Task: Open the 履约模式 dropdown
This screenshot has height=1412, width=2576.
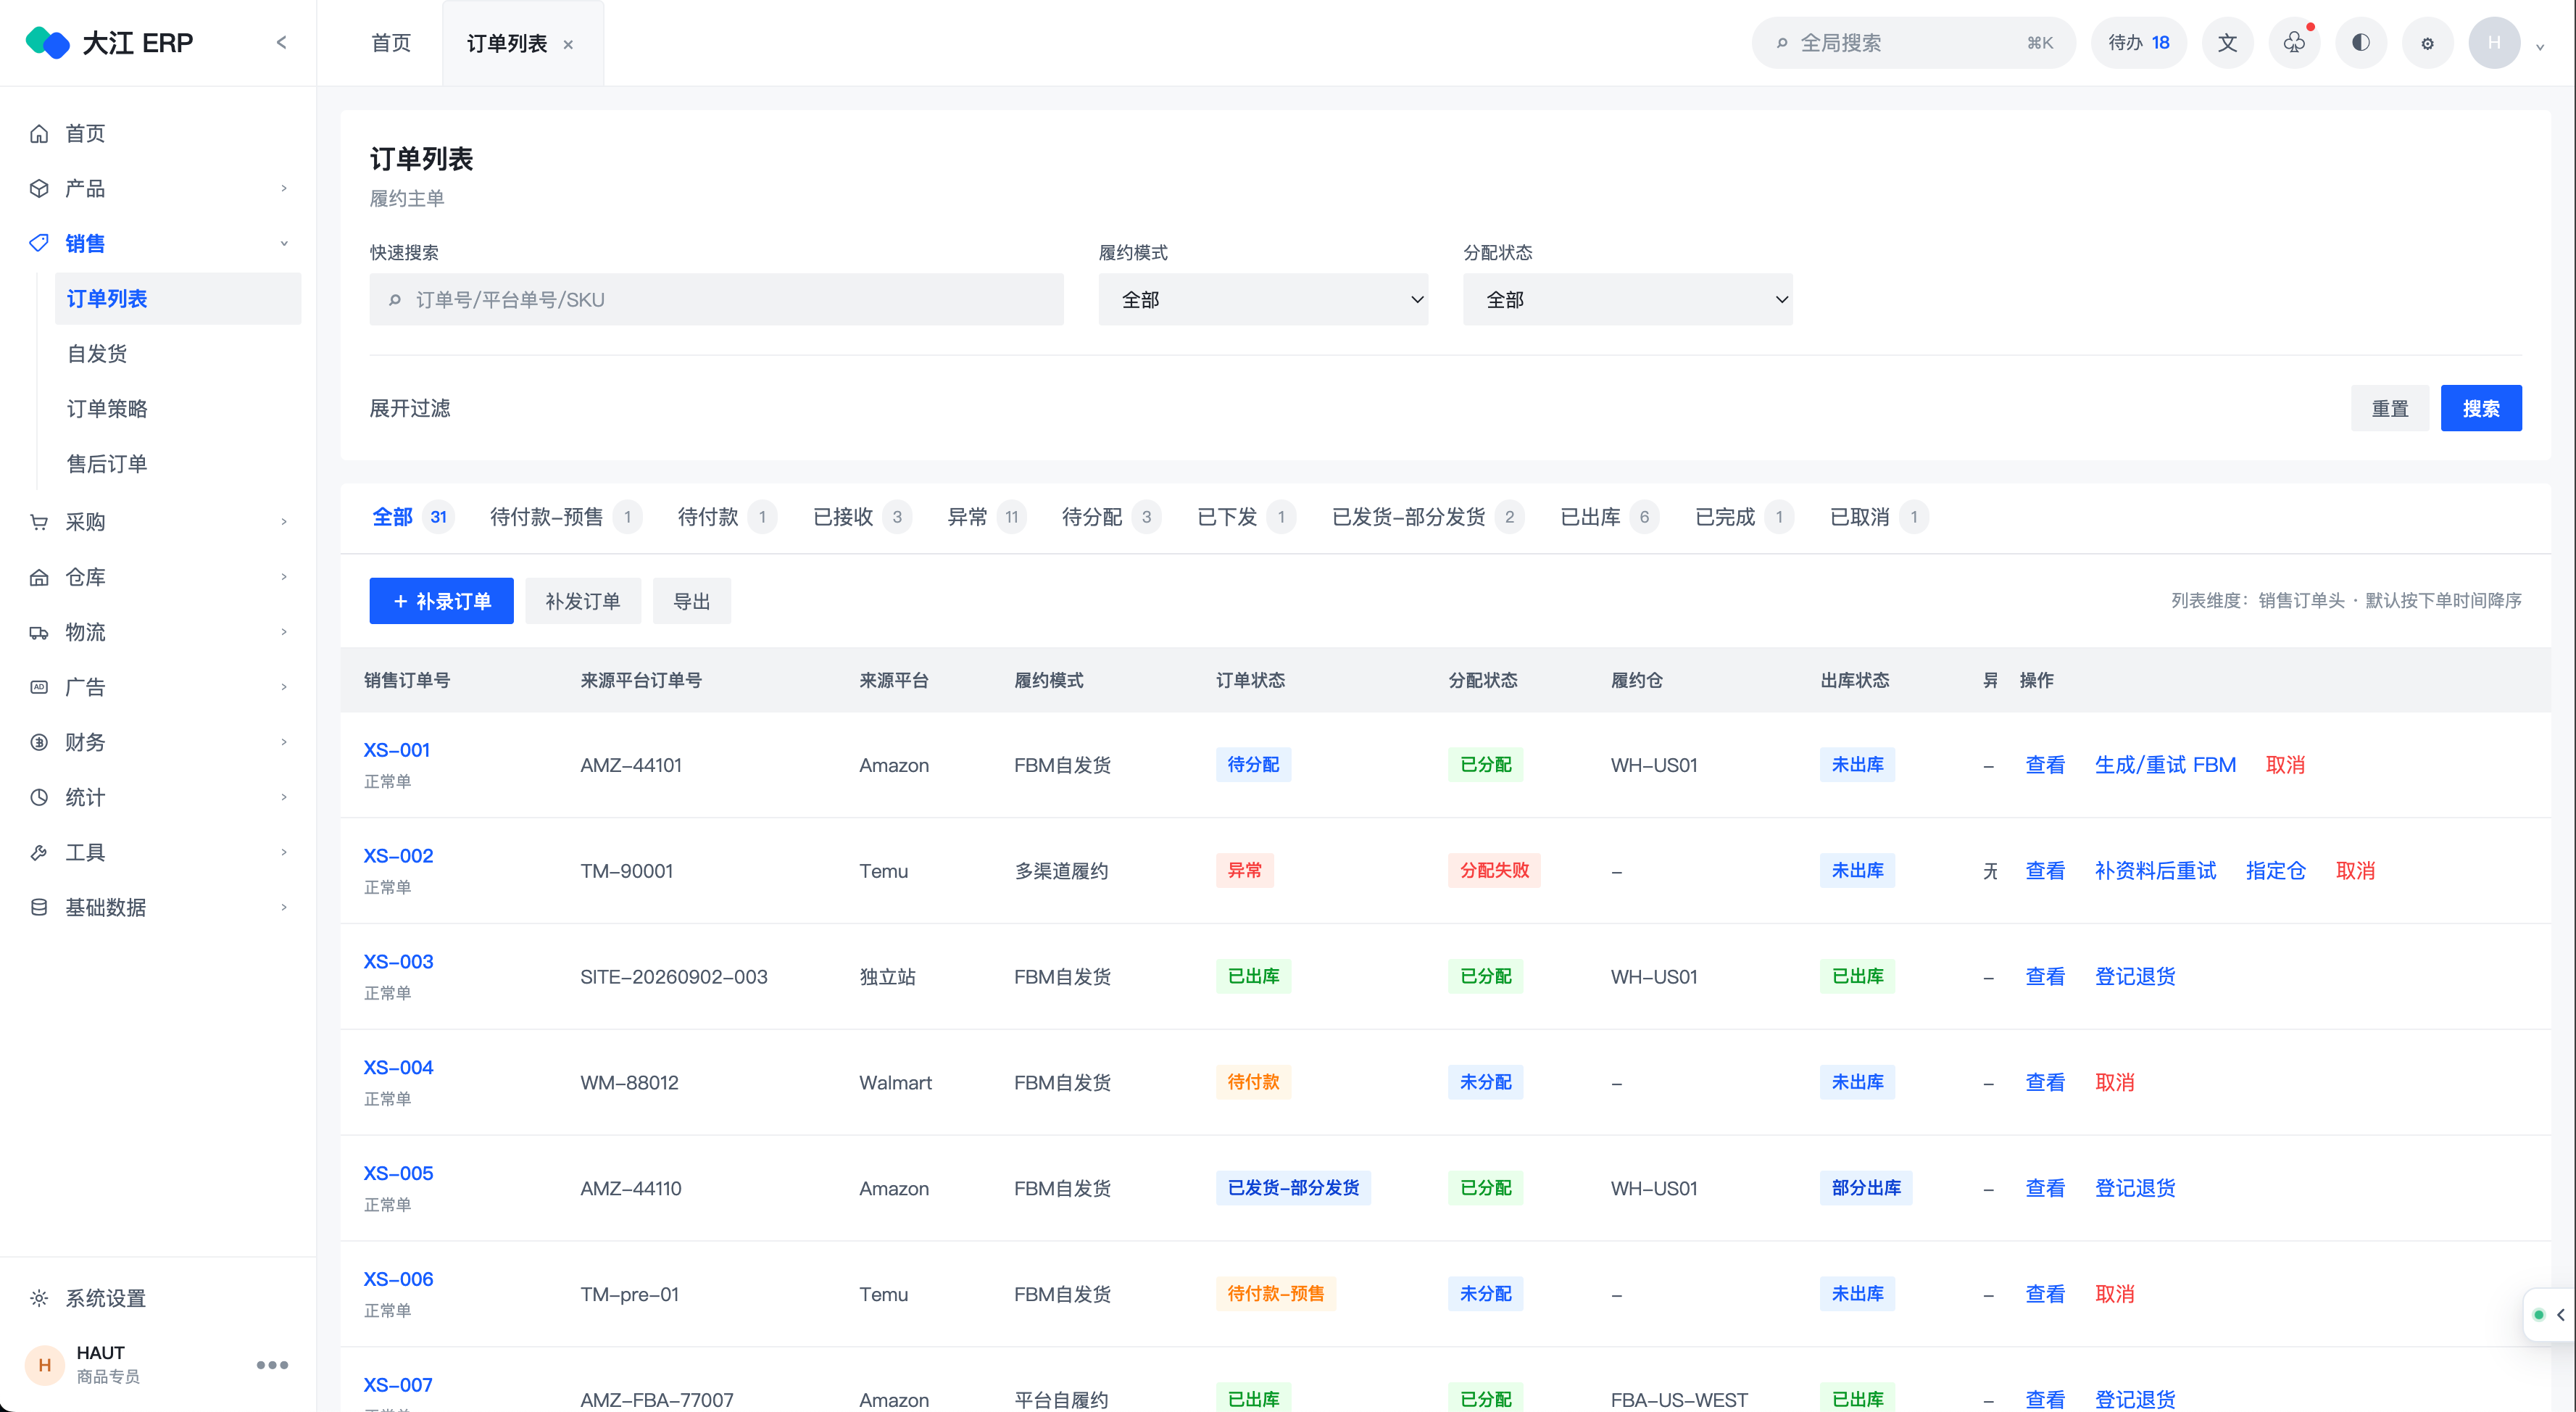Action: click(x=1263, y=299)
